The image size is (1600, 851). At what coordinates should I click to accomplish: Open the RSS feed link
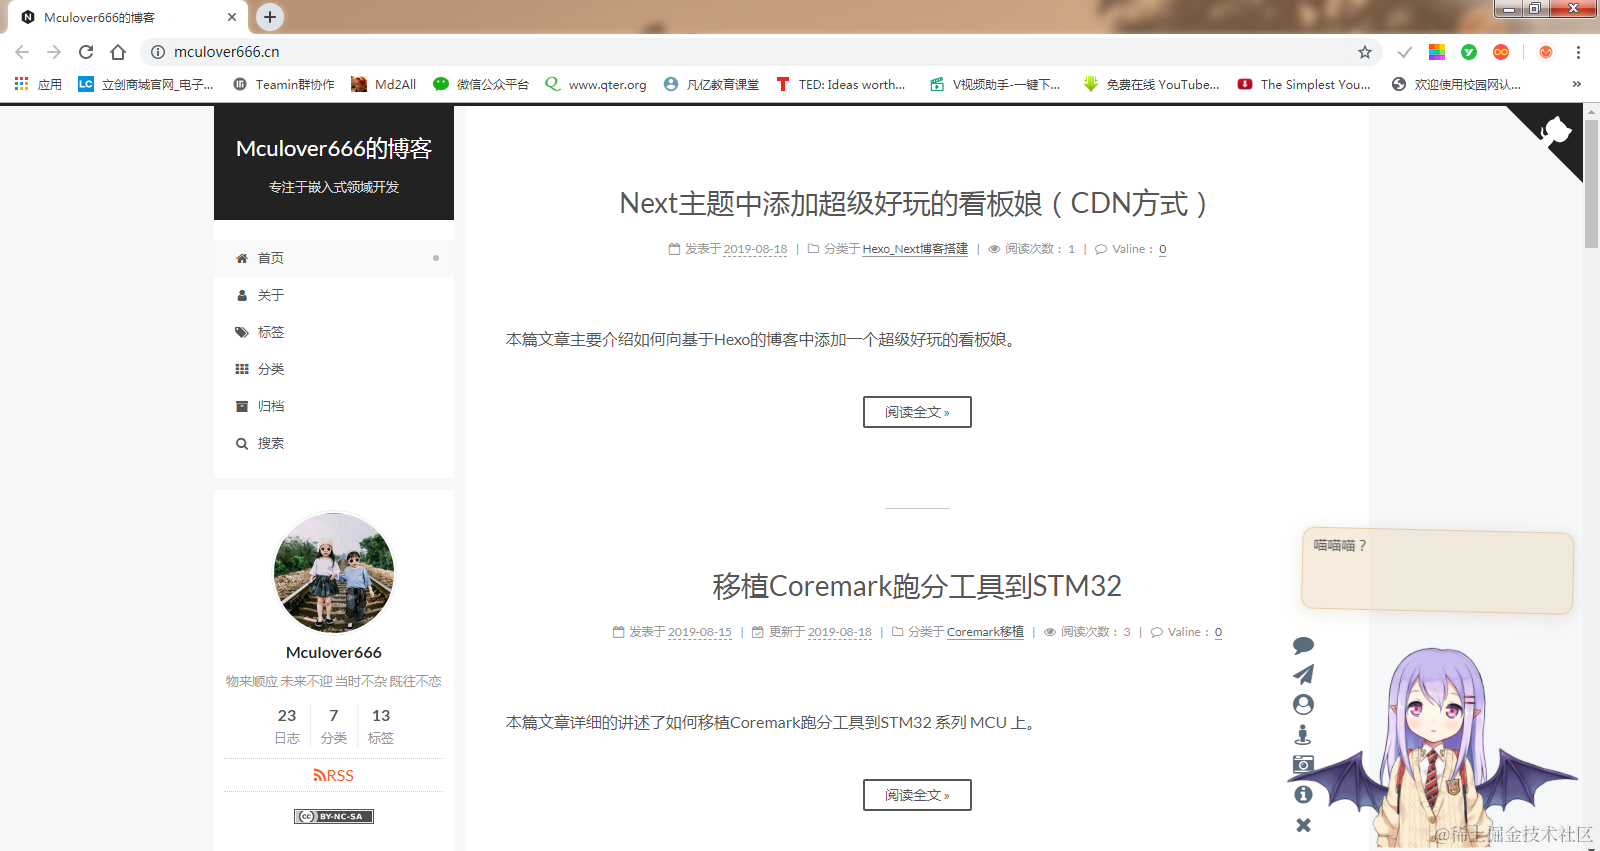(x=334, y=776)
